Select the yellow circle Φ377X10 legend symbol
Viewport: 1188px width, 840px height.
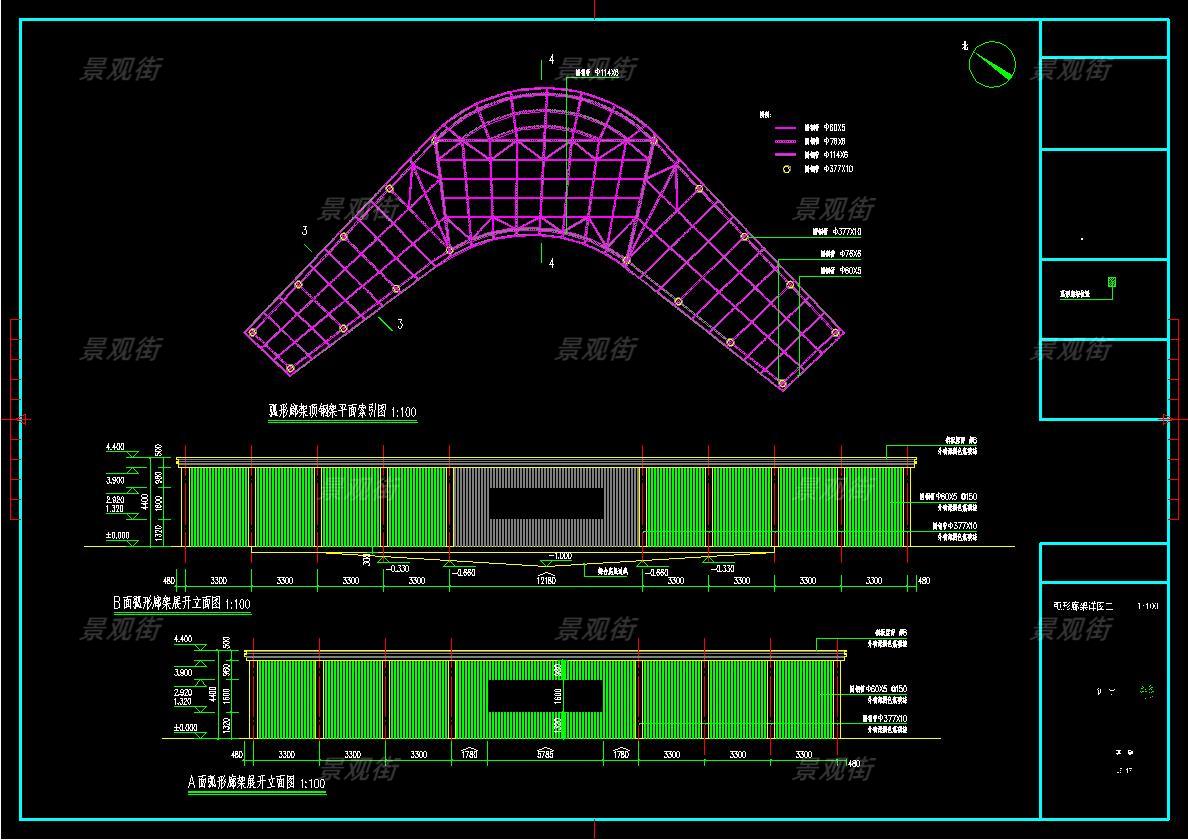point(787,170)
